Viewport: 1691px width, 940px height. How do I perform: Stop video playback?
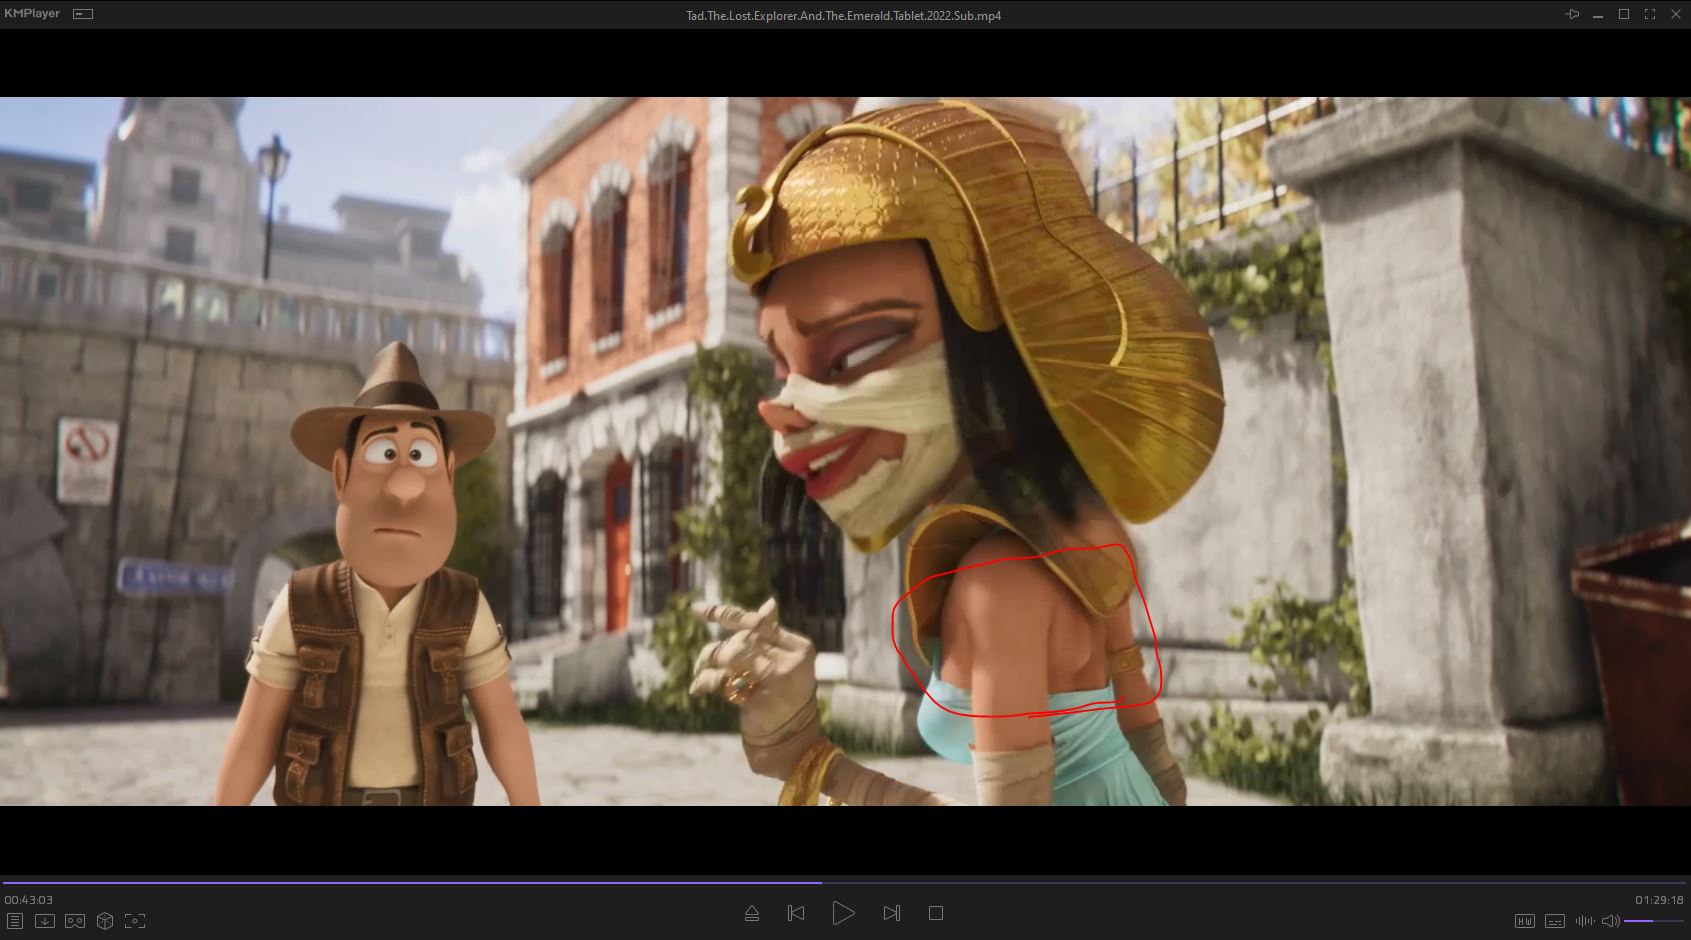[936, 913]
